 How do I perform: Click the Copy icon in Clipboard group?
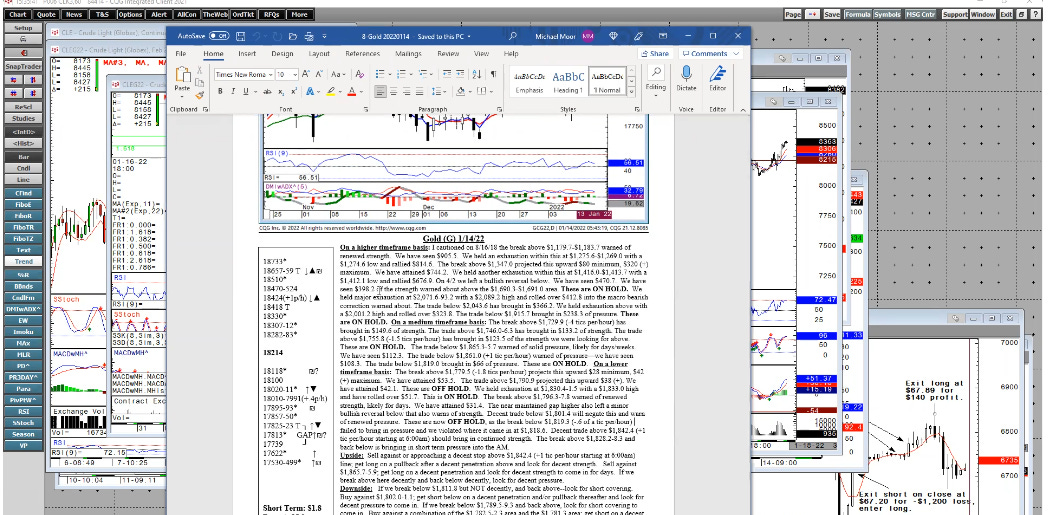point(199,83)
